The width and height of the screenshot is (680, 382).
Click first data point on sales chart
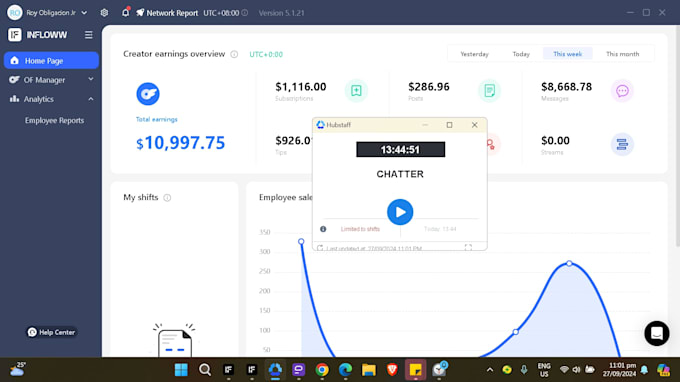(301, 242)
